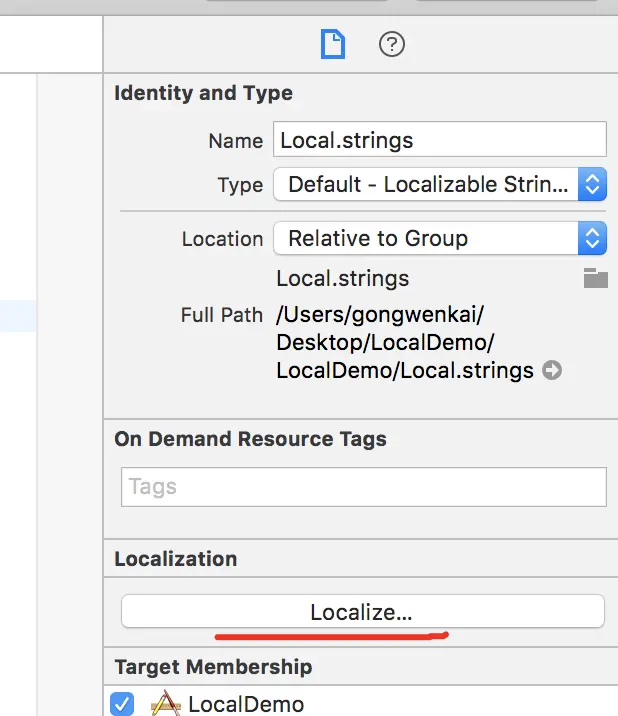Show the File inspector tab
Screen dimensions: 618x716
[x=332, y=44]
